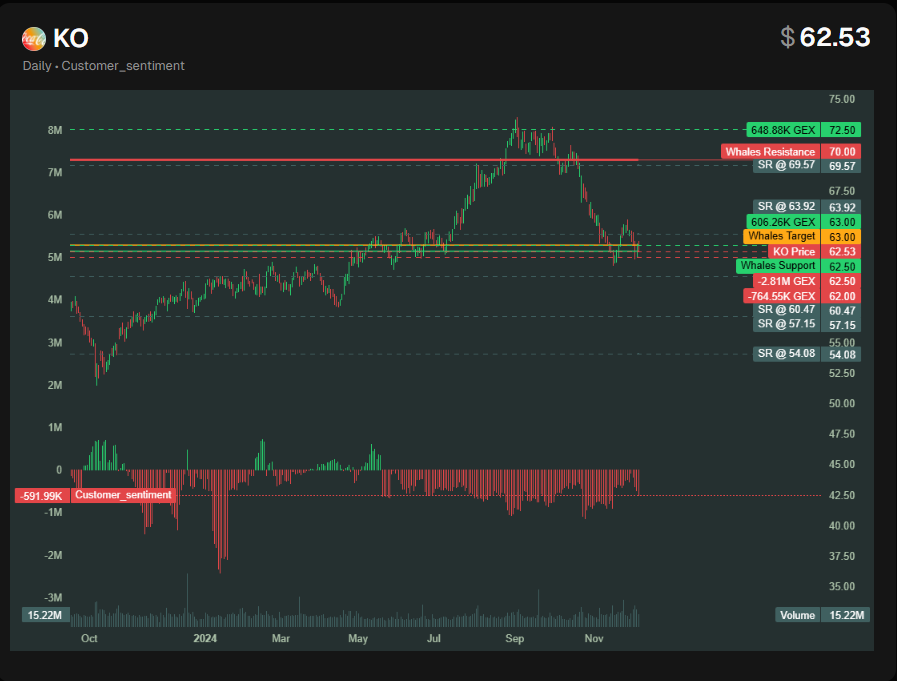Click the Daily • Customer_sentiment subtitle
This screenshot has height=681, width=897.
point(104,66)
